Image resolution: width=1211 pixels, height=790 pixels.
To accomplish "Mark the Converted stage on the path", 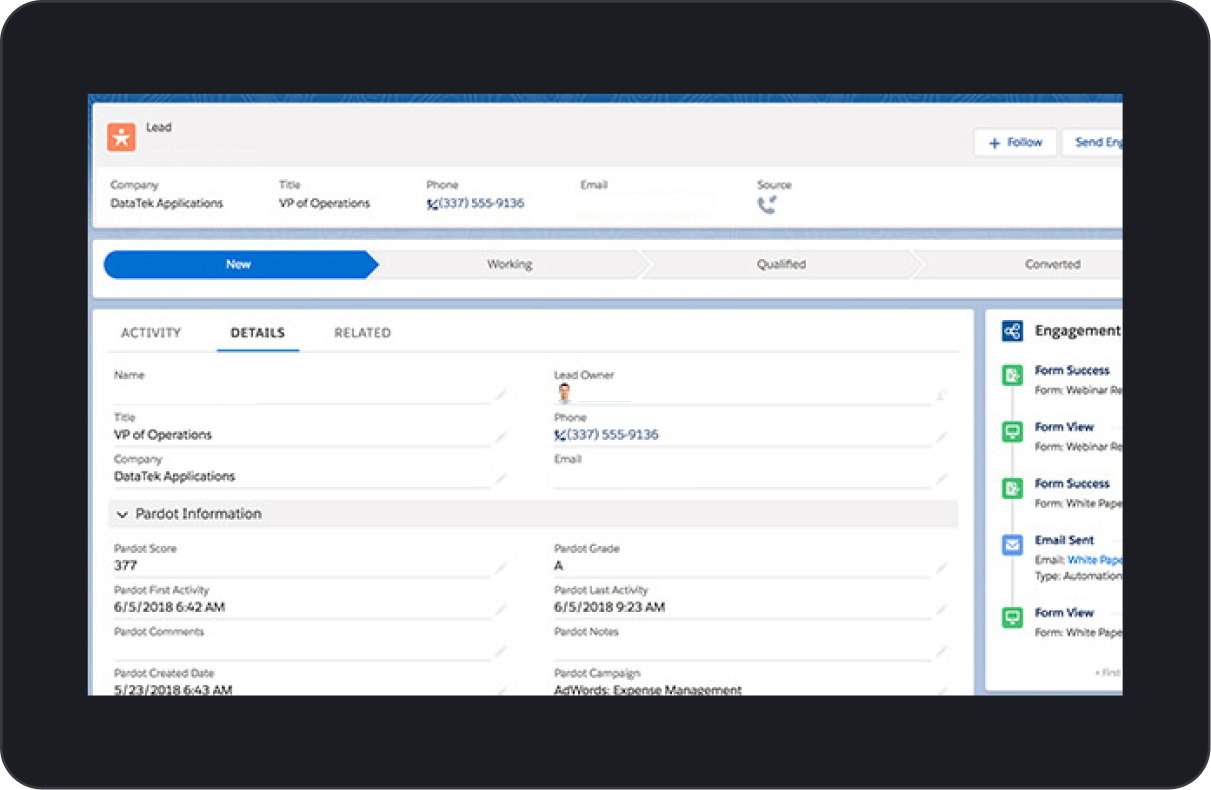I will tap(1052, 263).
